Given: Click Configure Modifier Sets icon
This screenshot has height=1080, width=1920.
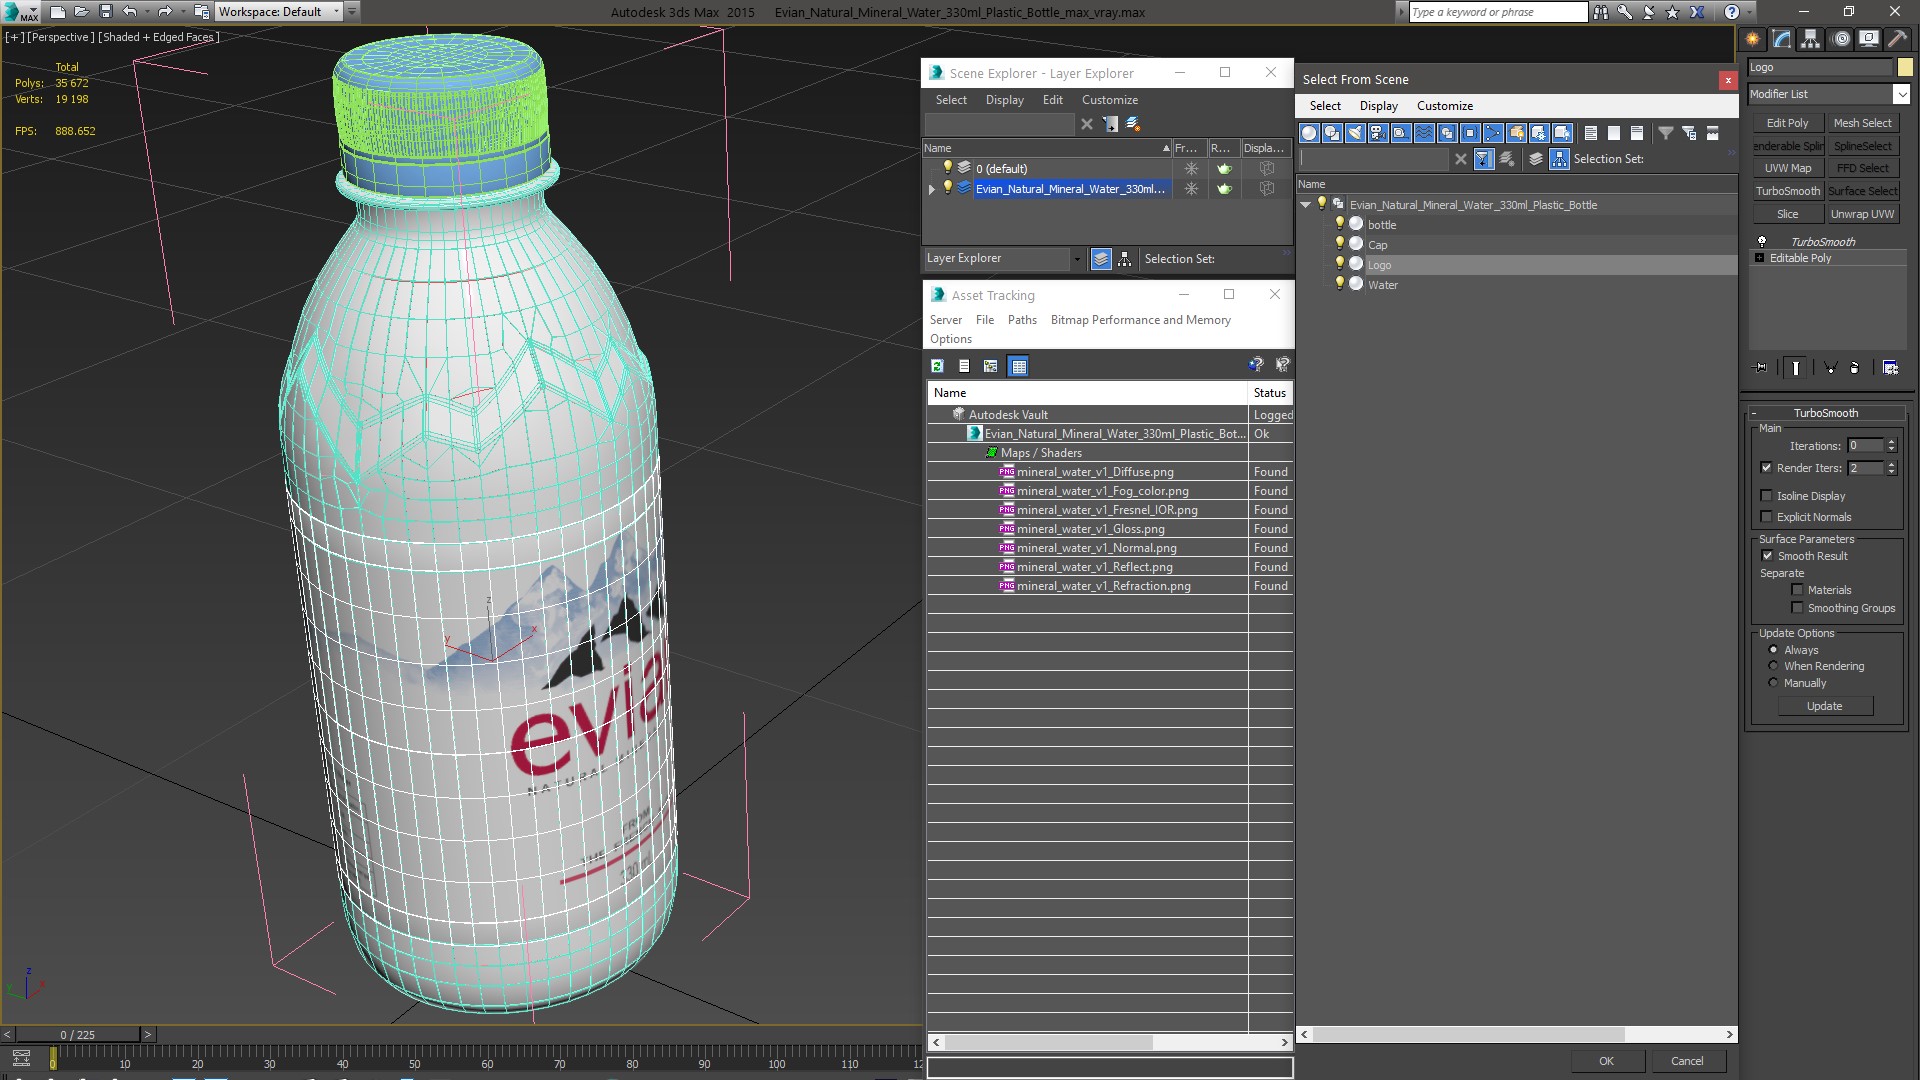Looking at the screenshot, I should [1890, 368].
